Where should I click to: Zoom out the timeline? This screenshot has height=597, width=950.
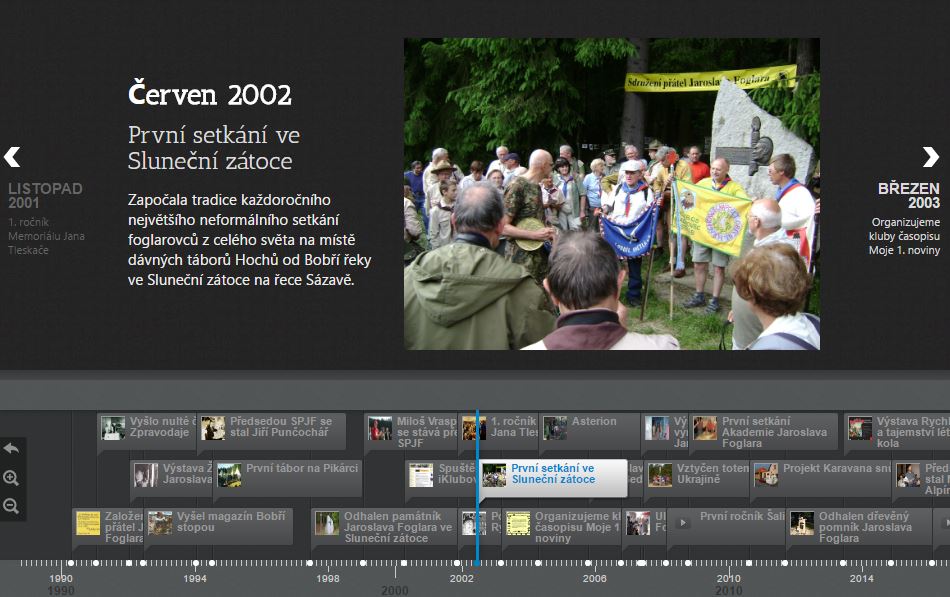[x=11, y=506]
